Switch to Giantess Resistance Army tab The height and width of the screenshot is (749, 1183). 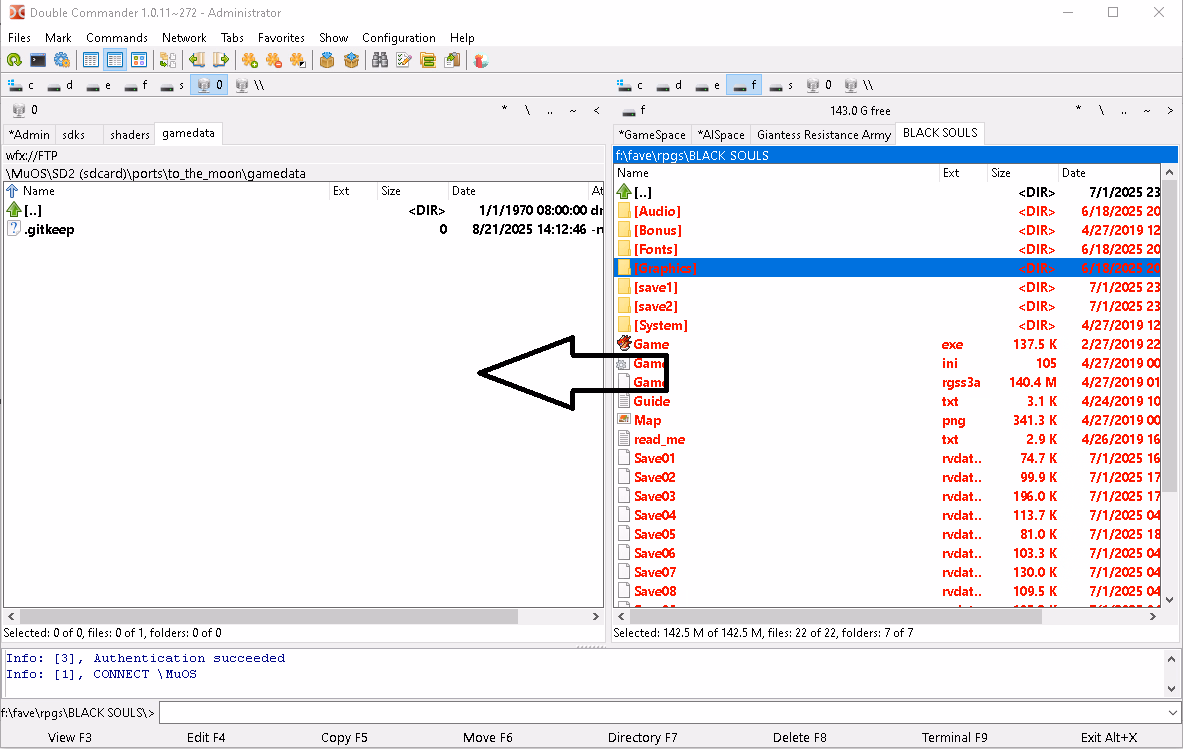(x=823, y=134)
